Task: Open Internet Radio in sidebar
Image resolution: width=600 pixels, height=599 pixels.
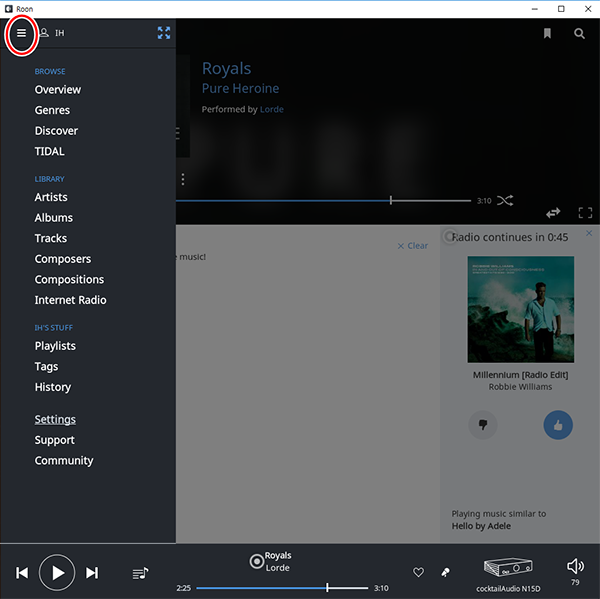Action: pos(70,300)
